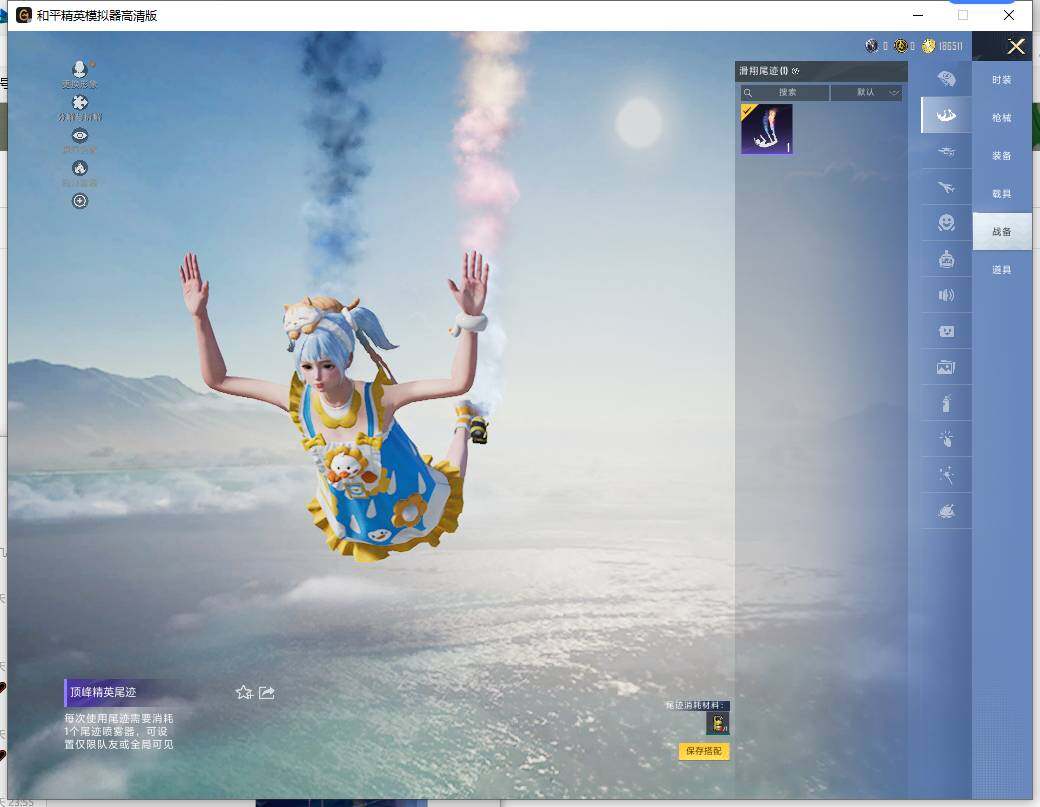Select the finger-tap effect category icon
Viewport: 1040px width, 807px height.
946,438
